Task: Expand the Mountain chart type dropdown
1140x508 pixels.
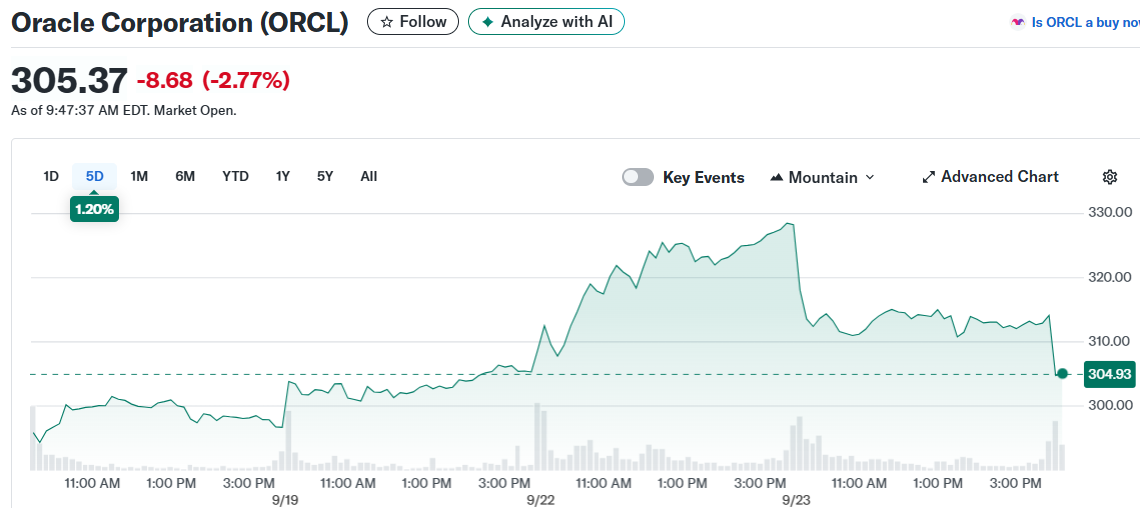Action: click(822, 177)
